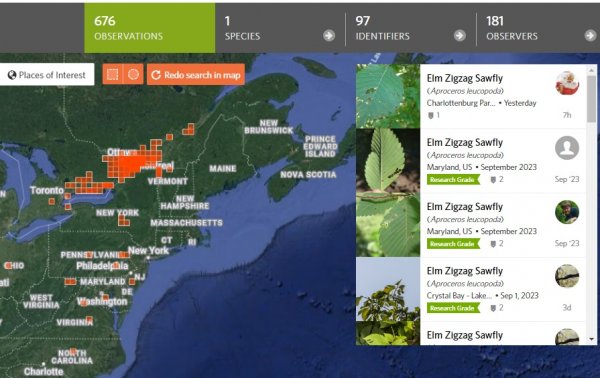
Task: Select the rectangle boundary selection tool
Action: [112, 74]
